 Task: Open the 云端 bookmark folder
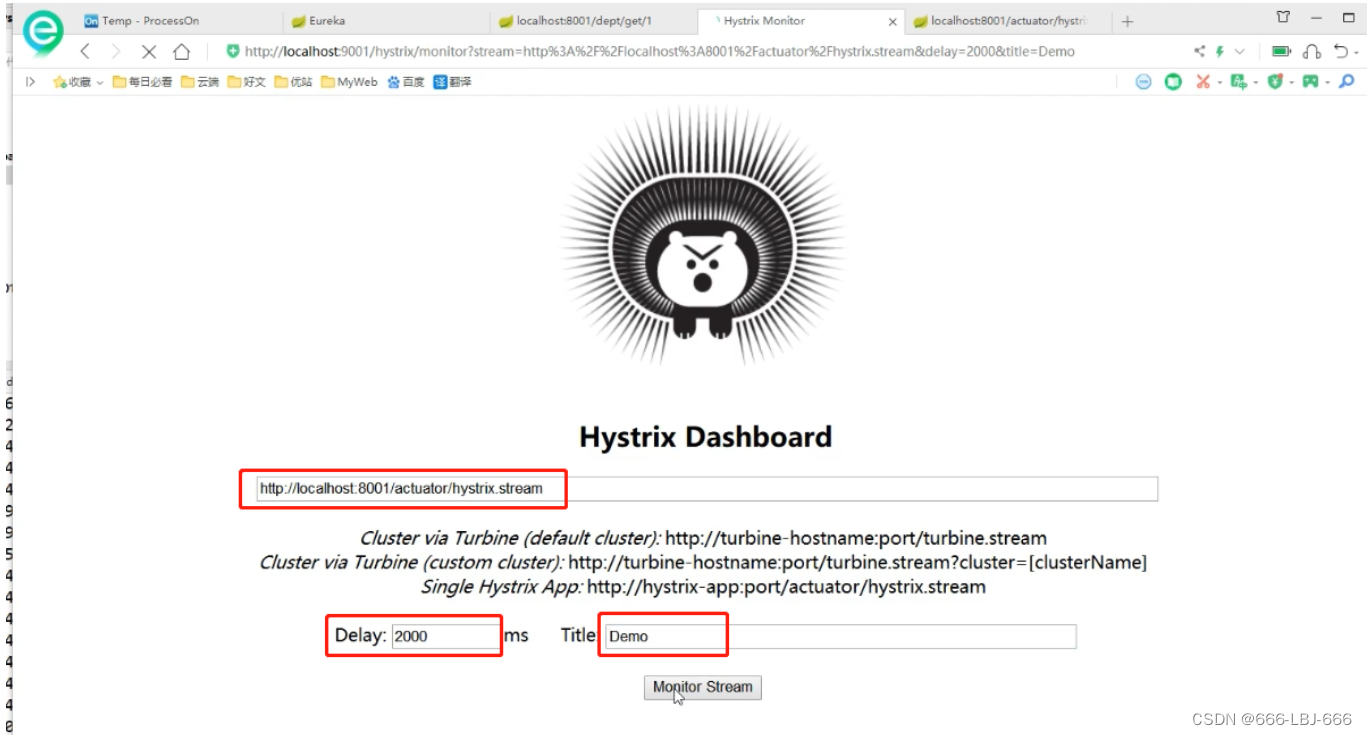pos(200,82)
